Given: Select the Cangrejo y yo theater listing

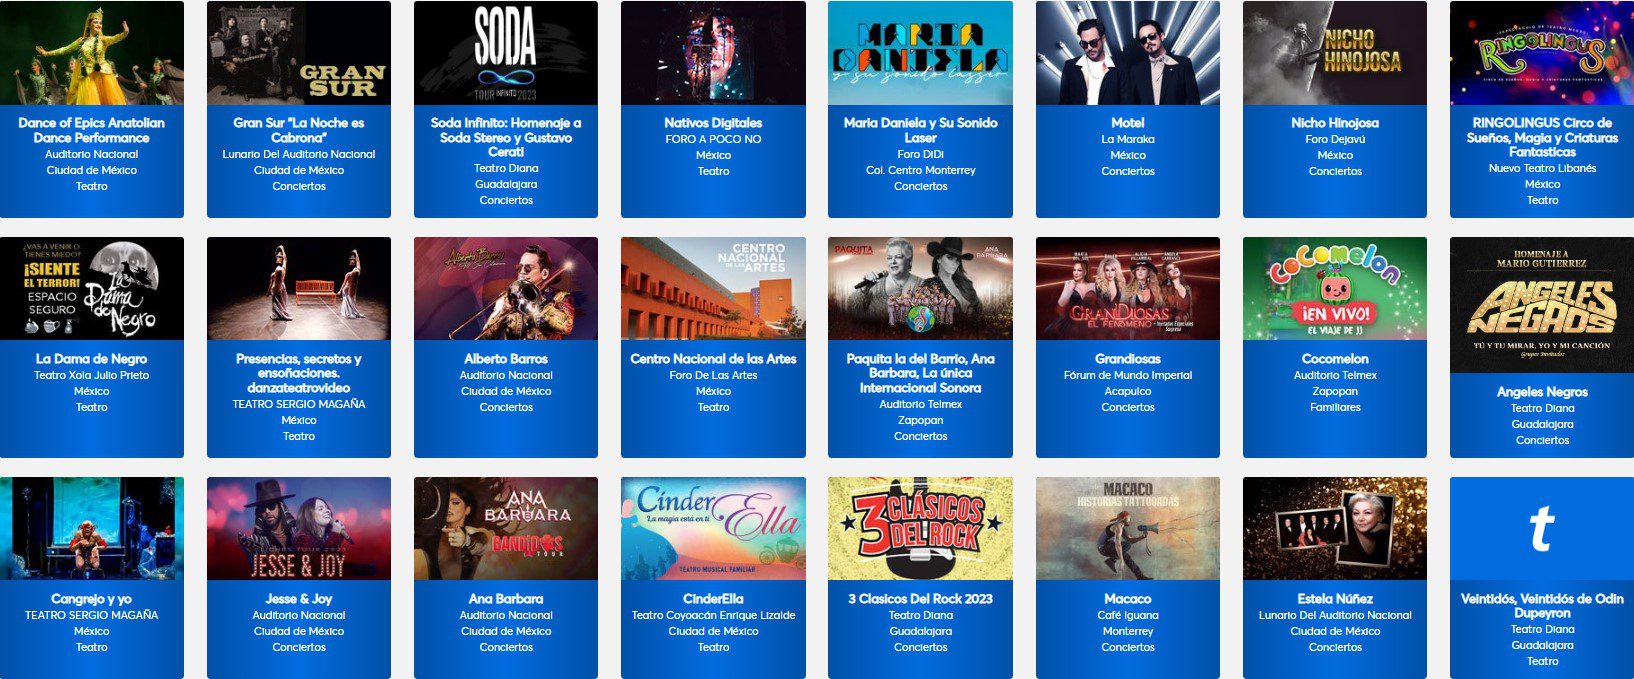Looking at the screenshot, I should [x=92, y=578].
